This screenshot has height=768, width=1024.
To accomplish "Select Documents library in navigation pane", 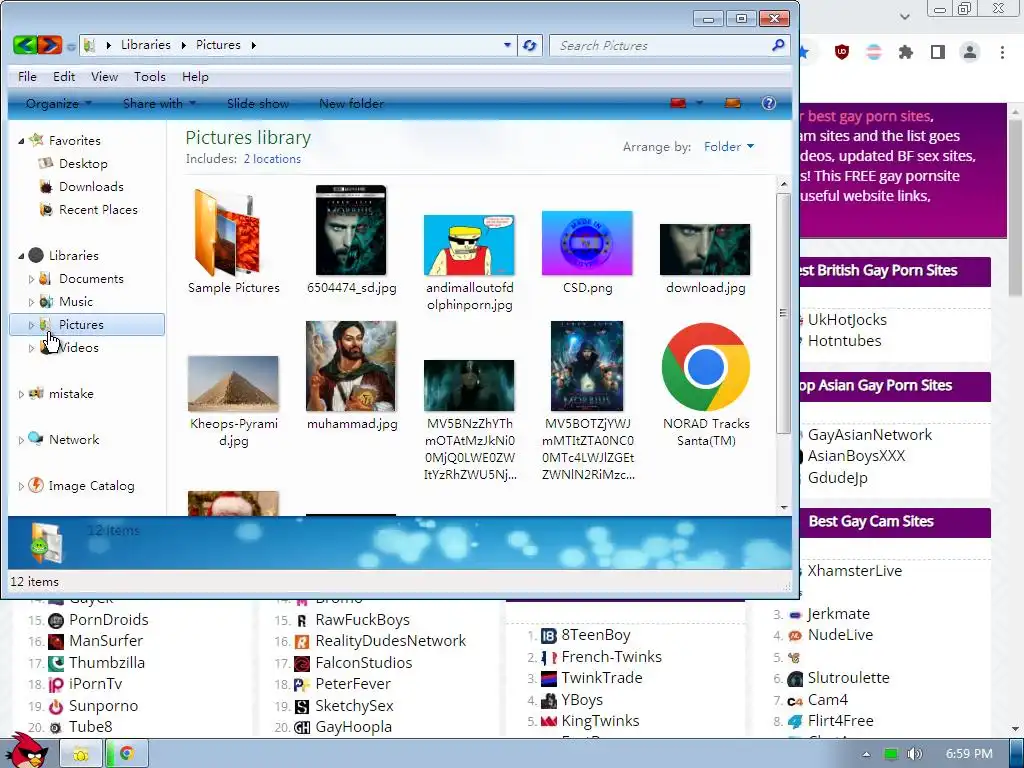I will pyautogui.click(x=91, y=279).
